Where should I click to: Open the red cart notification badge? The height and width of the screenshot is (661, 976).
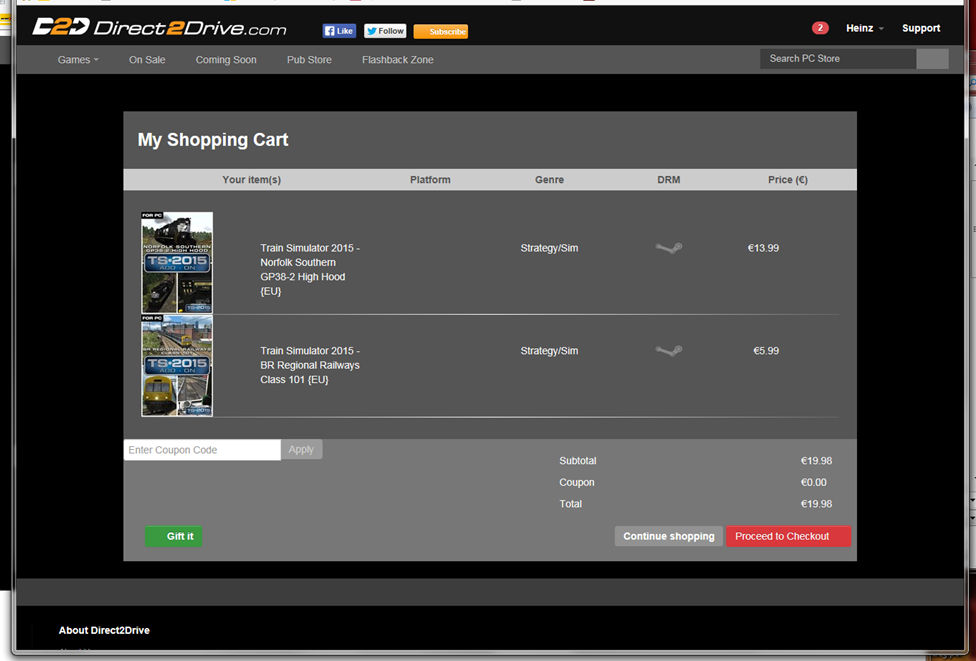(x=820, y=28)
